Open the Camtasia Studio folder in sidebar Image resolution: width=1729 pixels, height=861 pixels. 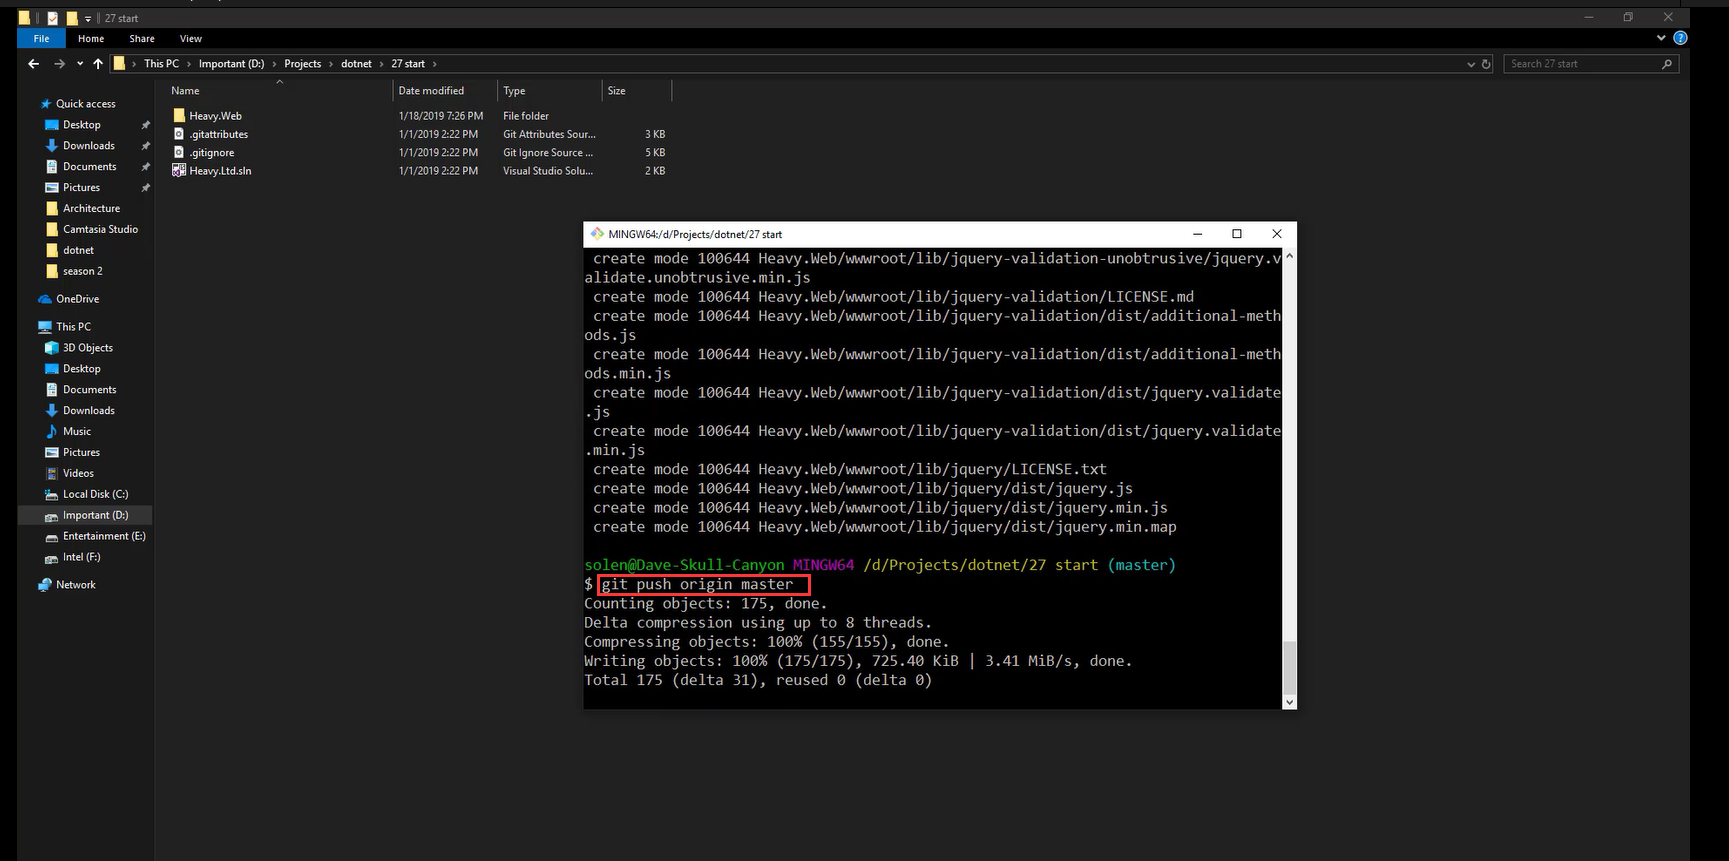click(x=100, y=230)
